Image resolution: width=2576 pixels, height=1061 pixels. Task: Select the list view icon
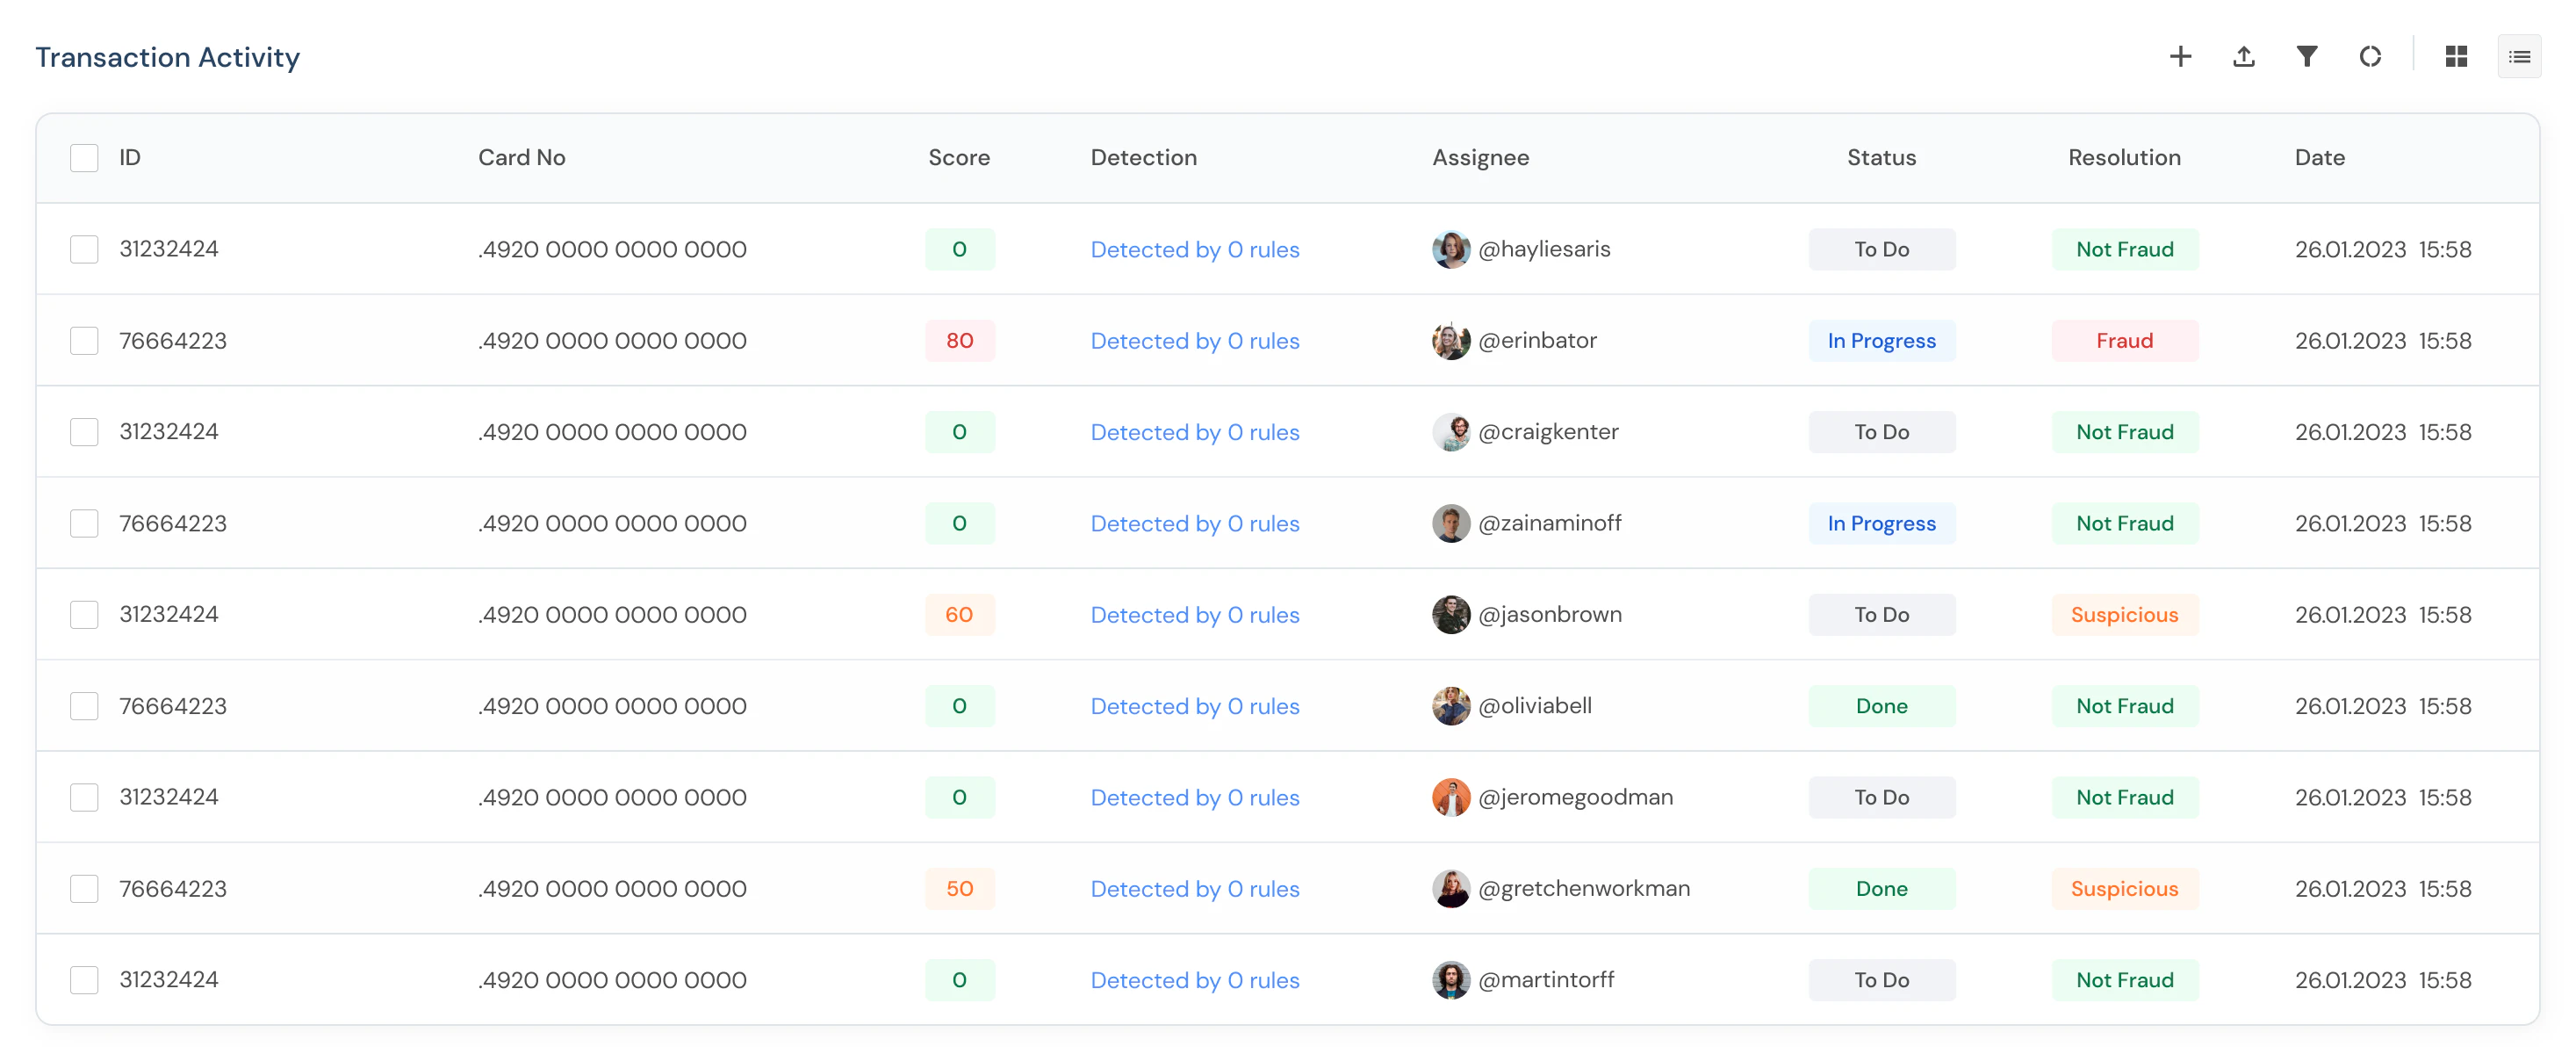coord(2520,57)
